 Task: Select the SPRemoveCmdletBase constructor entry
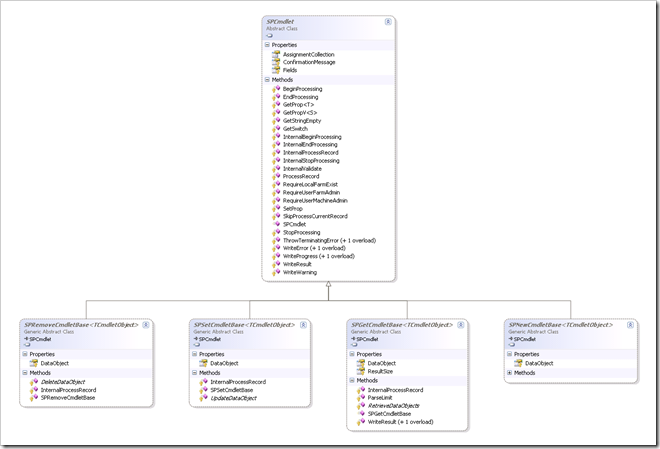point(68,398)
